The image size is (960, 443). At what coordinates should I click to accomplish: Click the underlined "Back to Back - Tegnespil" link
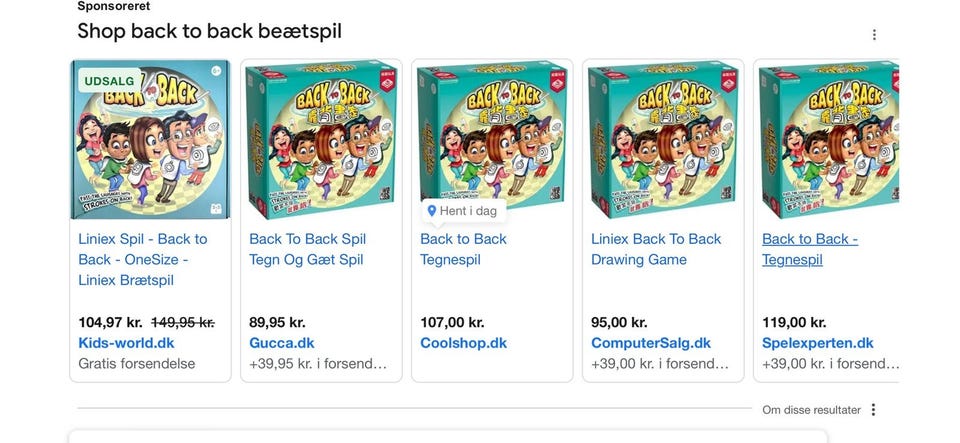(x=809, y=249)
